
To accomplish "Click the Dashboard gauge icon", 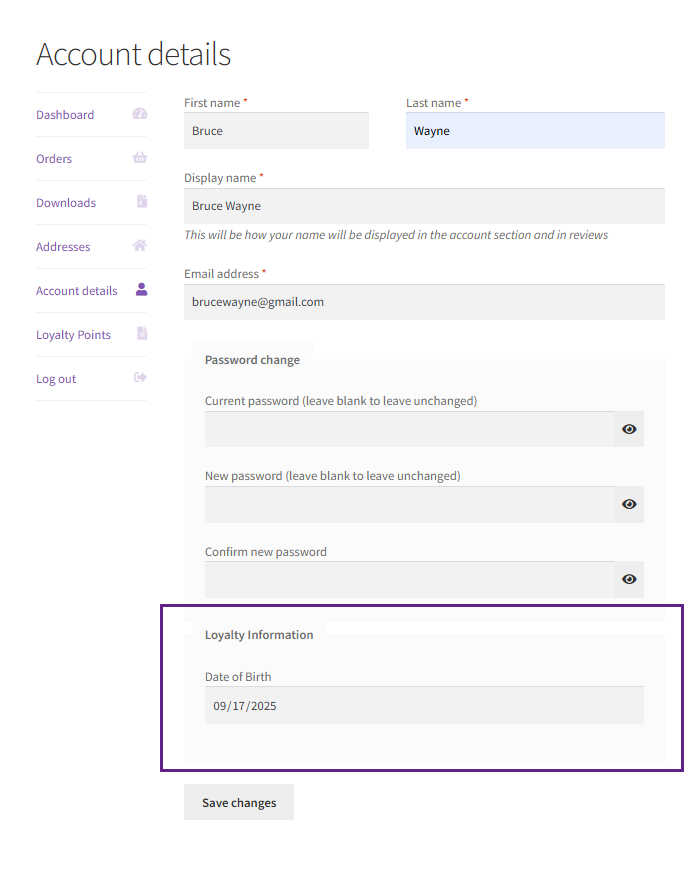I will pos(140,114).
